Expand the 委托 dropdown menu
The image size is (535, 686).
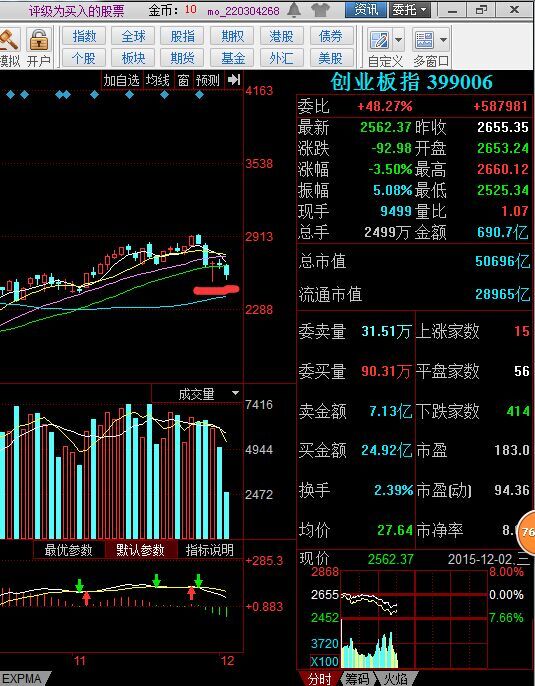pyautogui.click(x=409, y=10)
